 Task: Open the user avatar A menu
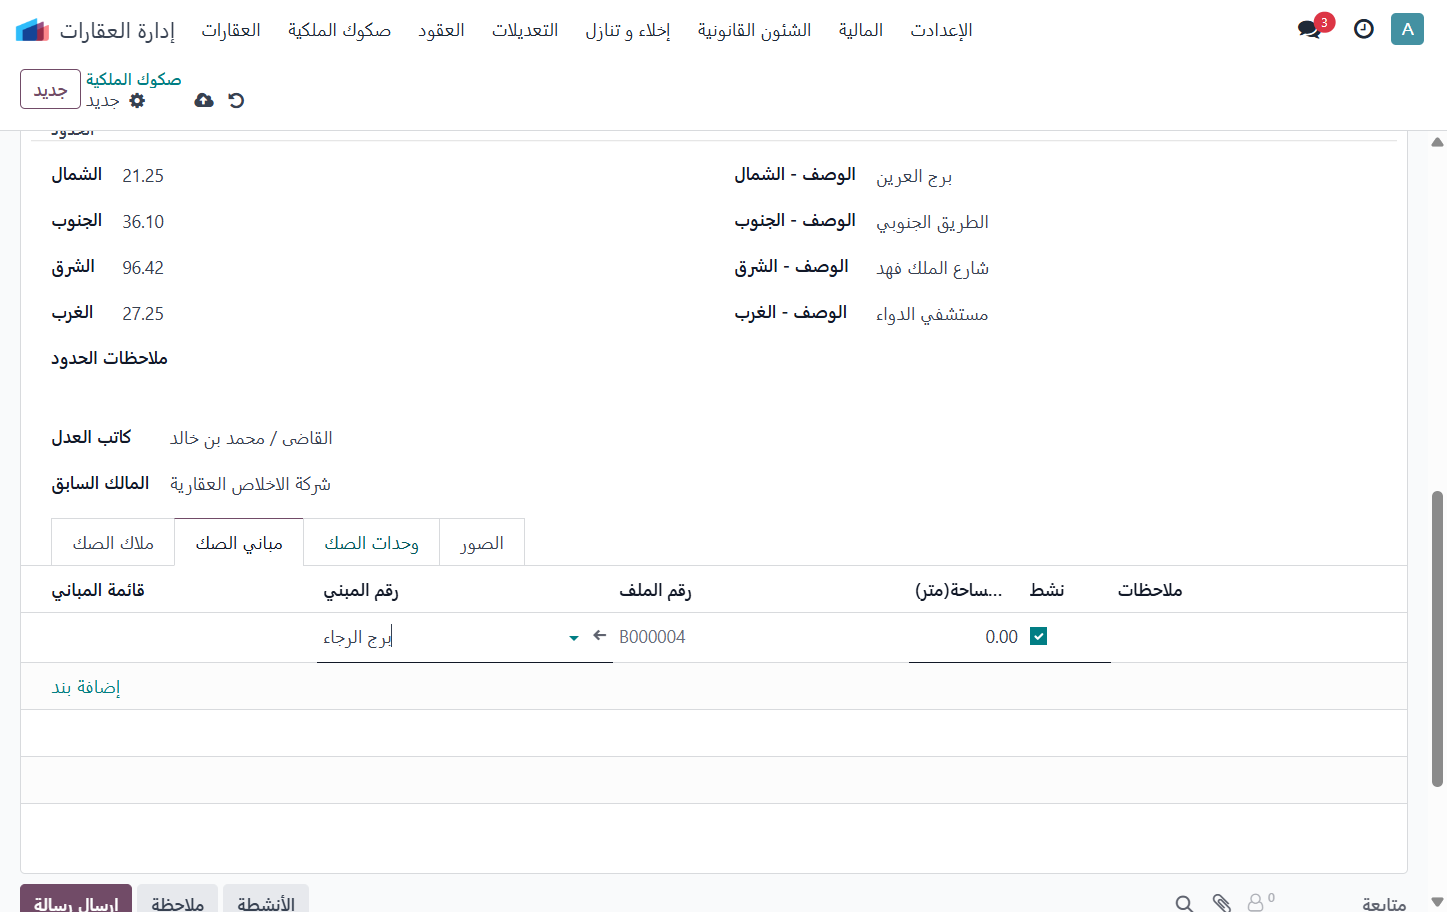1407,29
